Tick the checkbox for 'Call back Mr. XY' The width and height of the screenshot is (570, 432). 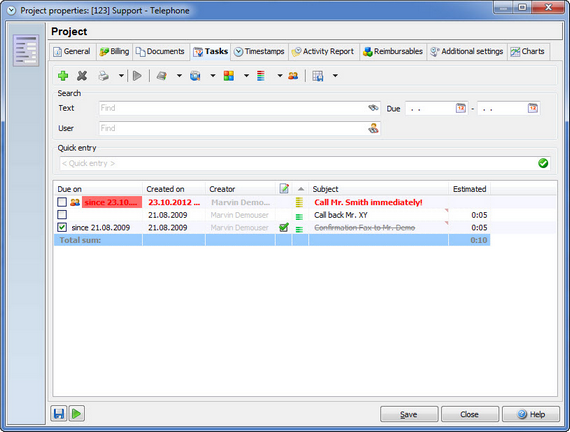click(62, 215)
